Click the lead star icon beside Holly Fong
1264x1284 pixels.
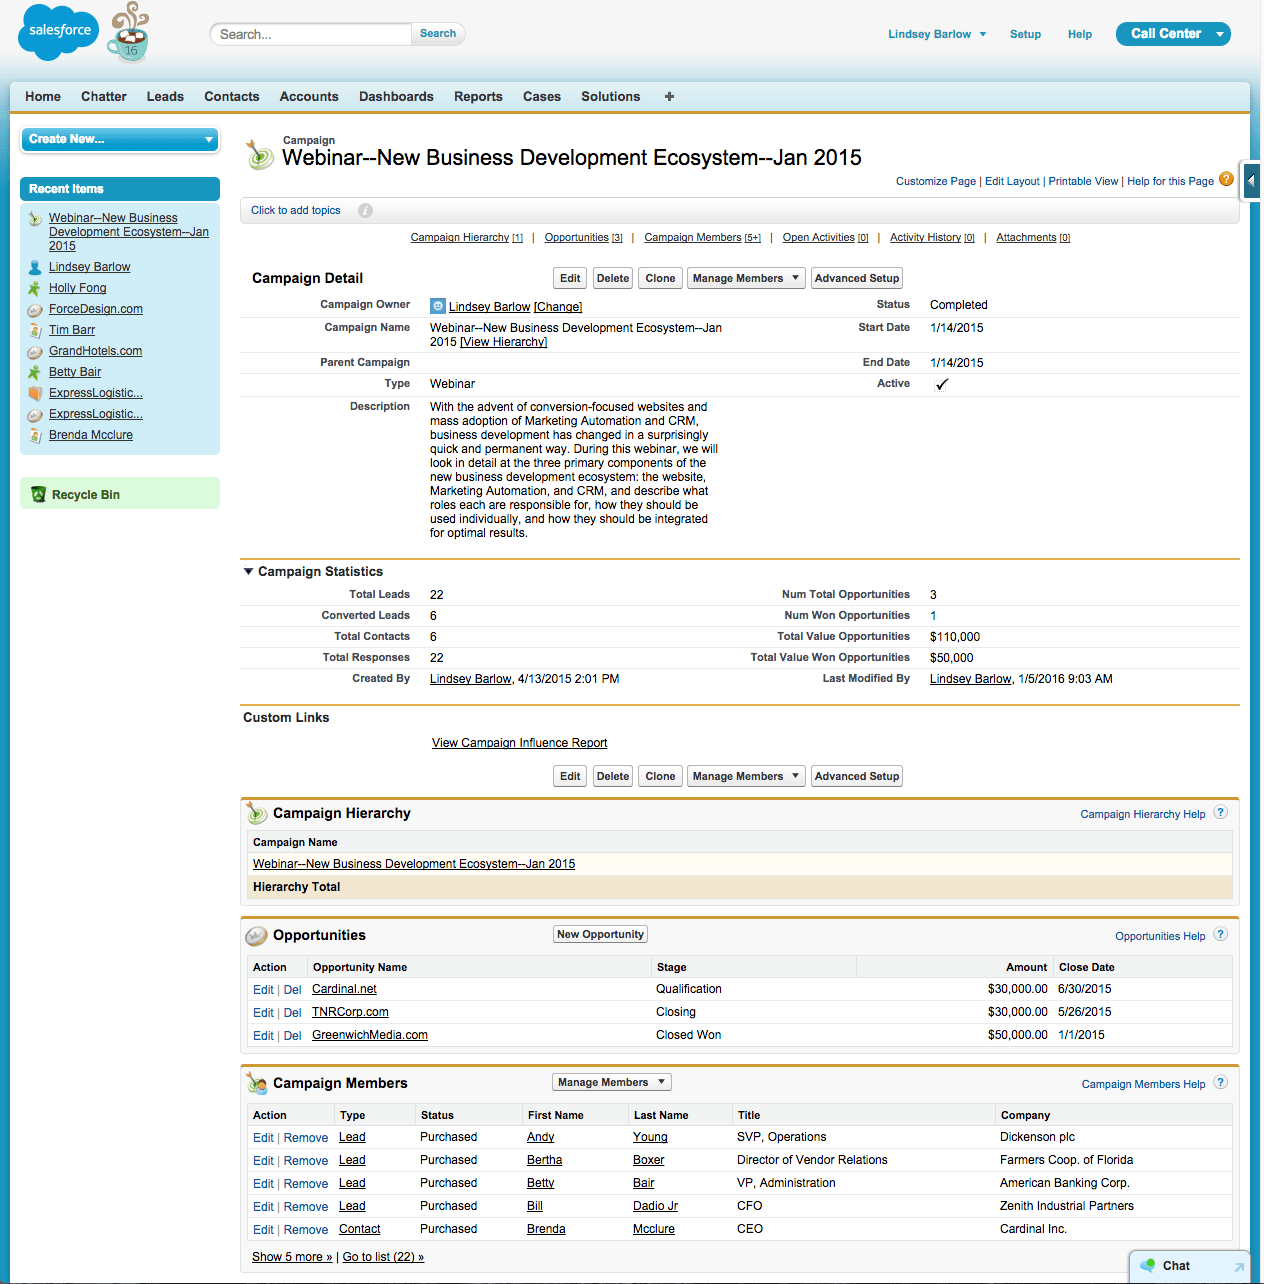pos(36,287)
